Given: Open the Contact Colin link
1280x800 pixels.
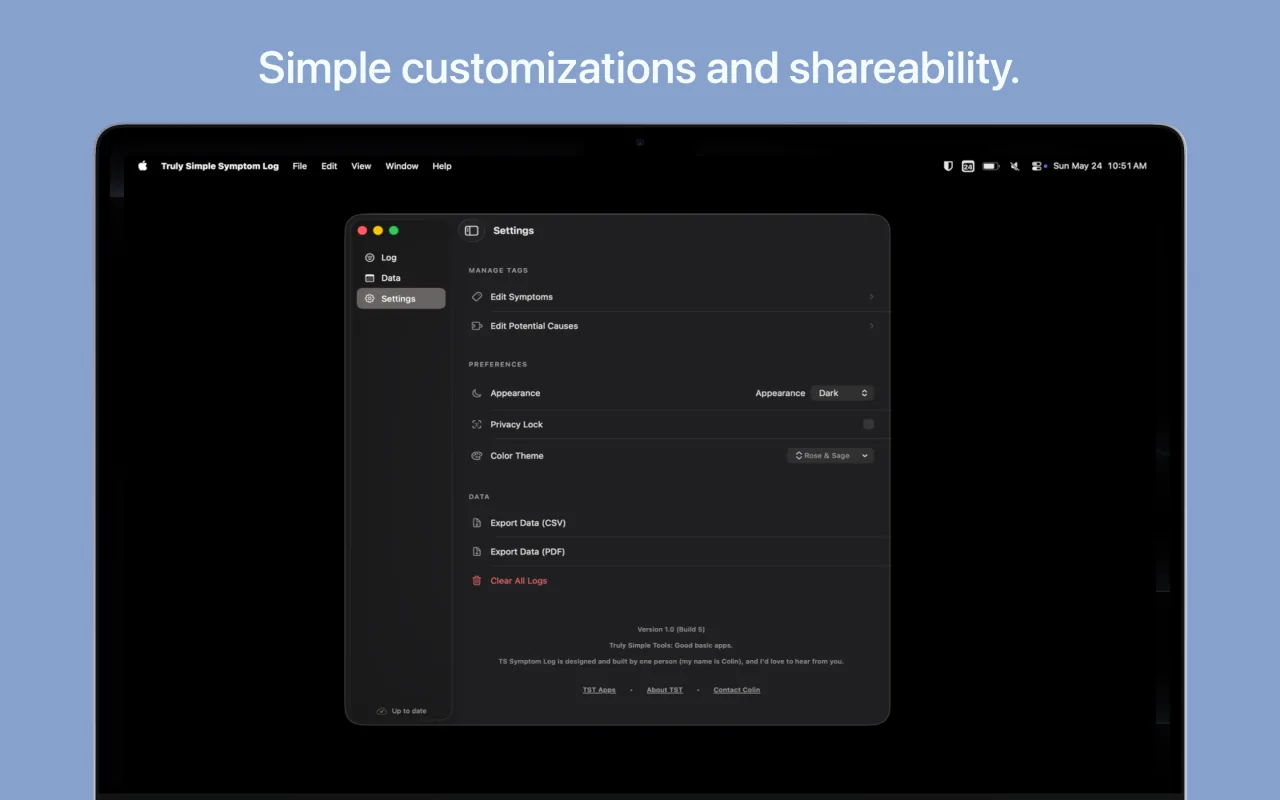Looking at the screenshot, I should [737, 690].
